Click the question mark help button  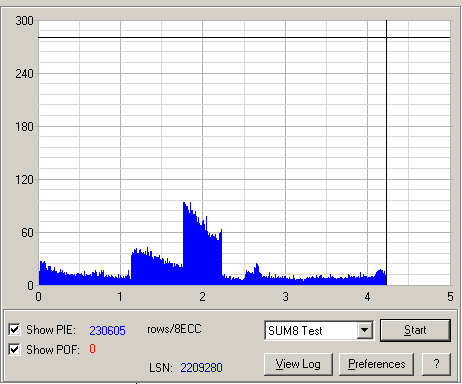pos(436,364)
